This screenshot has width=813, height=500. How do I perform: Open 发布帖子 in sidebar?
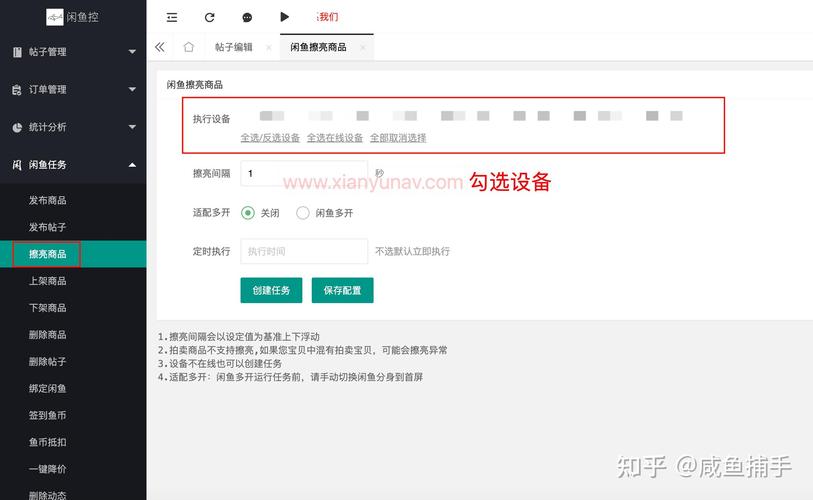[47, 227]
